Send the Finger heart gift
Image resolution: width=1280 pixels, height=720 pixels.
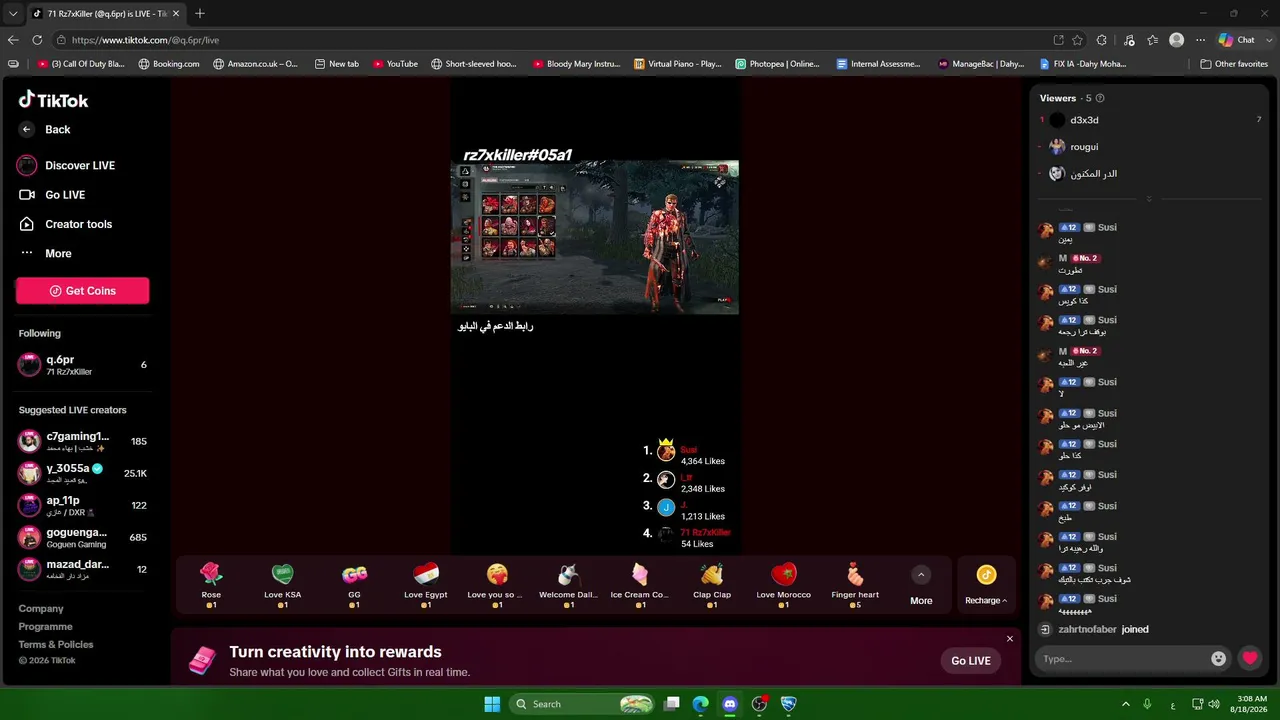tap(855, 585)
